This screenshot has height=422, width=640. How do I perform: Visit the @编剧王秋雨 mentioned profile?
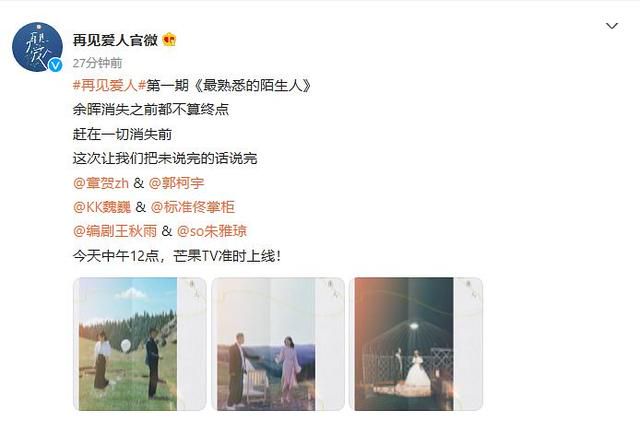coord(115,231)
